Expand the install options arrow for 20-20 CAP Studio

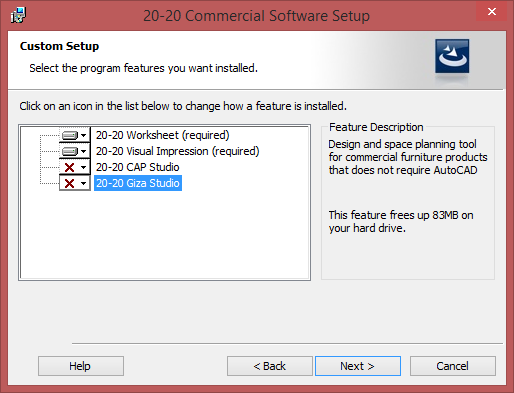[x=83, y=167]
